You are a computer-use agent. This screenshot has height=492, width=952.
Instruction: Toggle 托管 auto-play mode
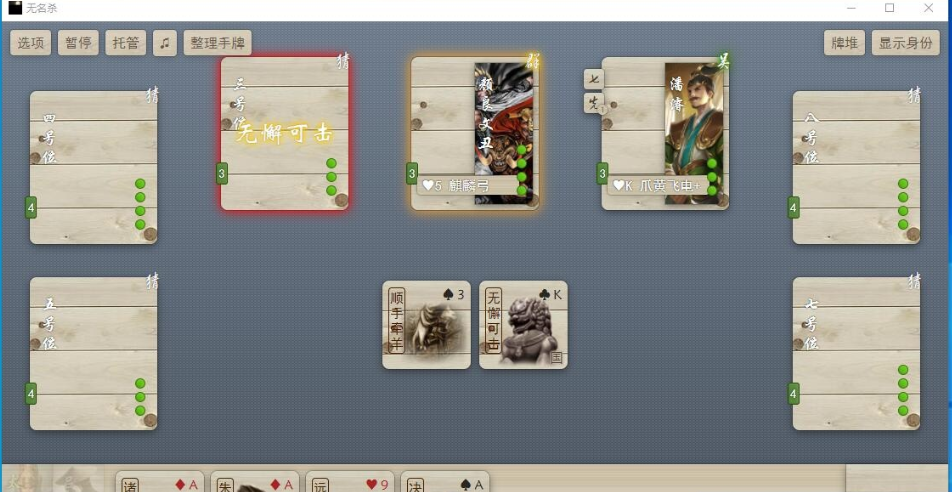[125, 43]
